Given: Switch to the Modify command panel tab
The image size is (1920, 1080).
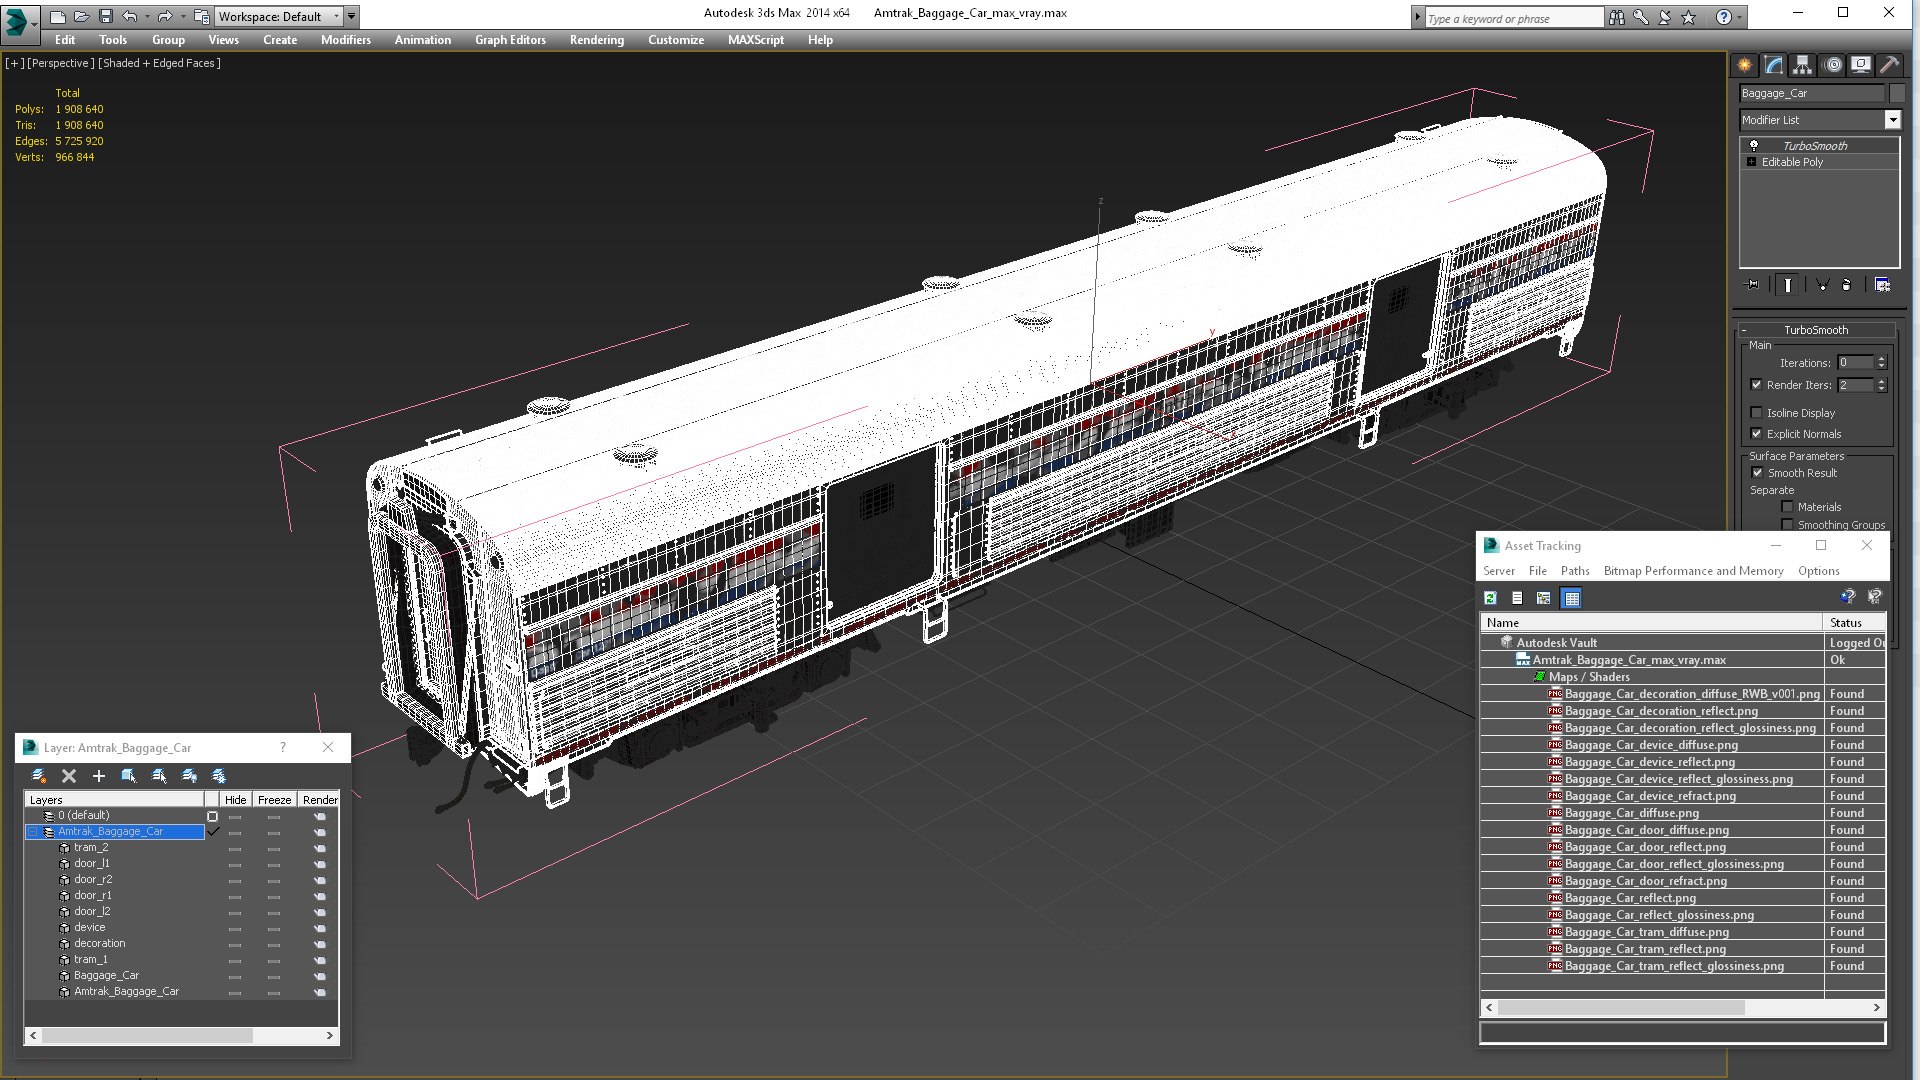Looking at the screenshot, I should [1773, 65].
